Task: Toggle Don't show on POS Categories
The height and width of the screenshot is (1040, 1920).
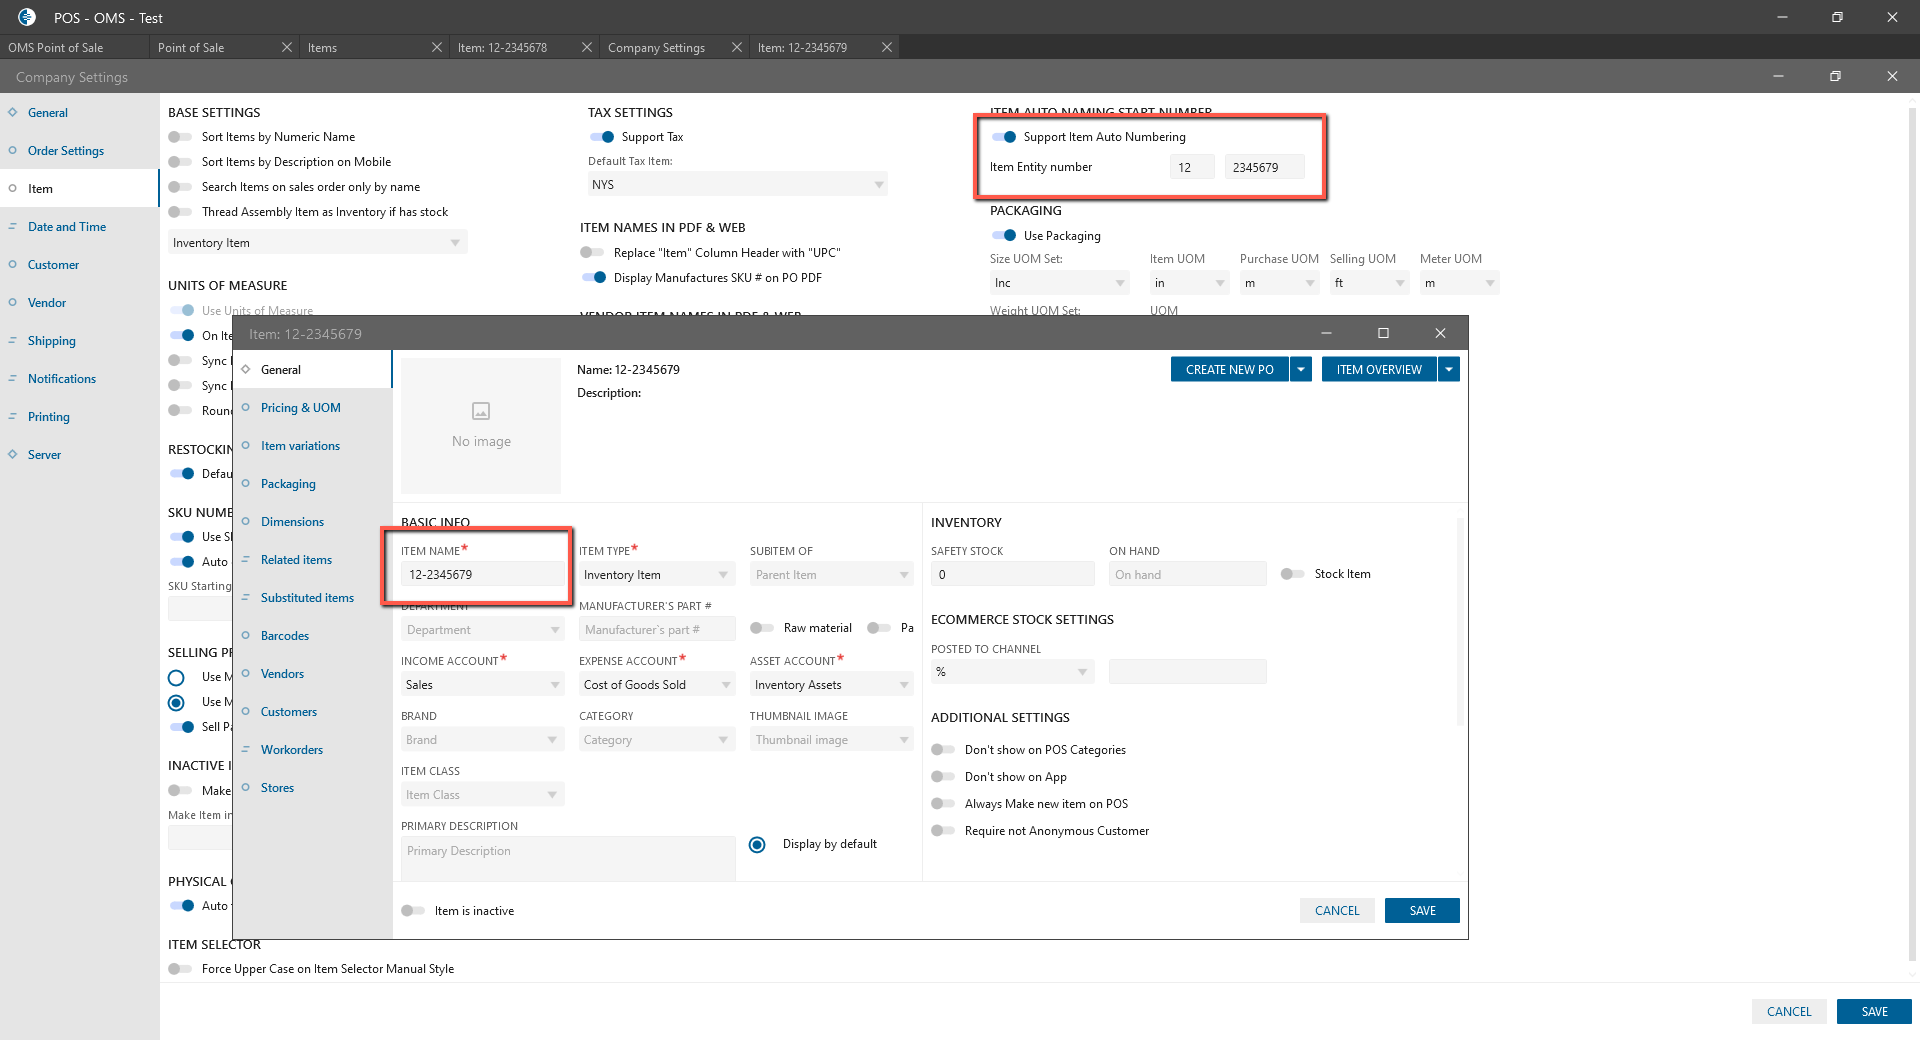Action: [x=943, y=750]
